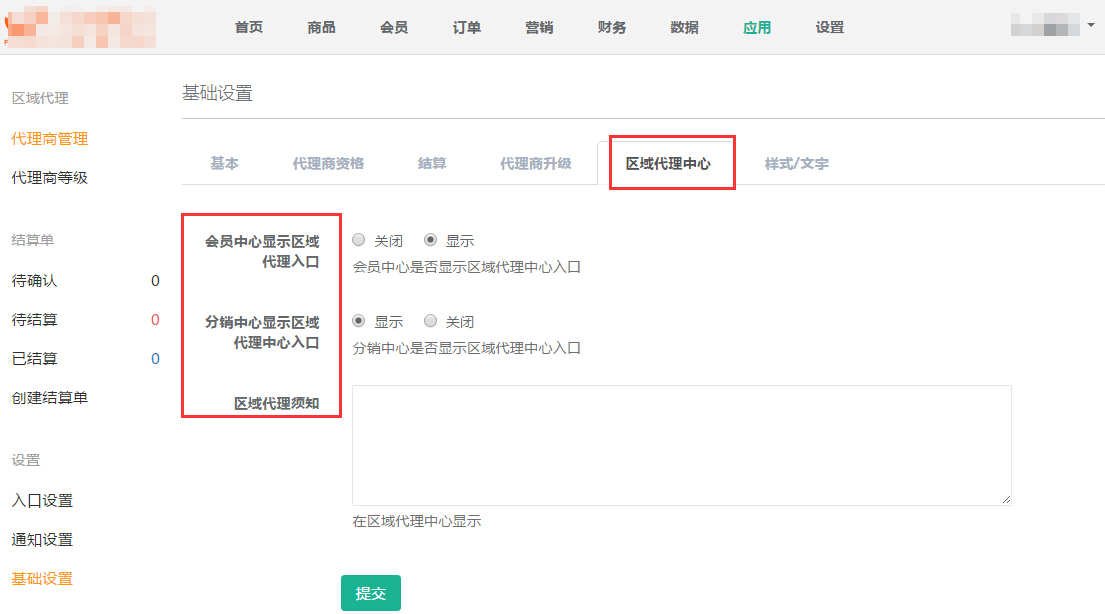Switch to the 结算 tab
Viewport: 1105px width, 614px height.
tap(432, 163)
